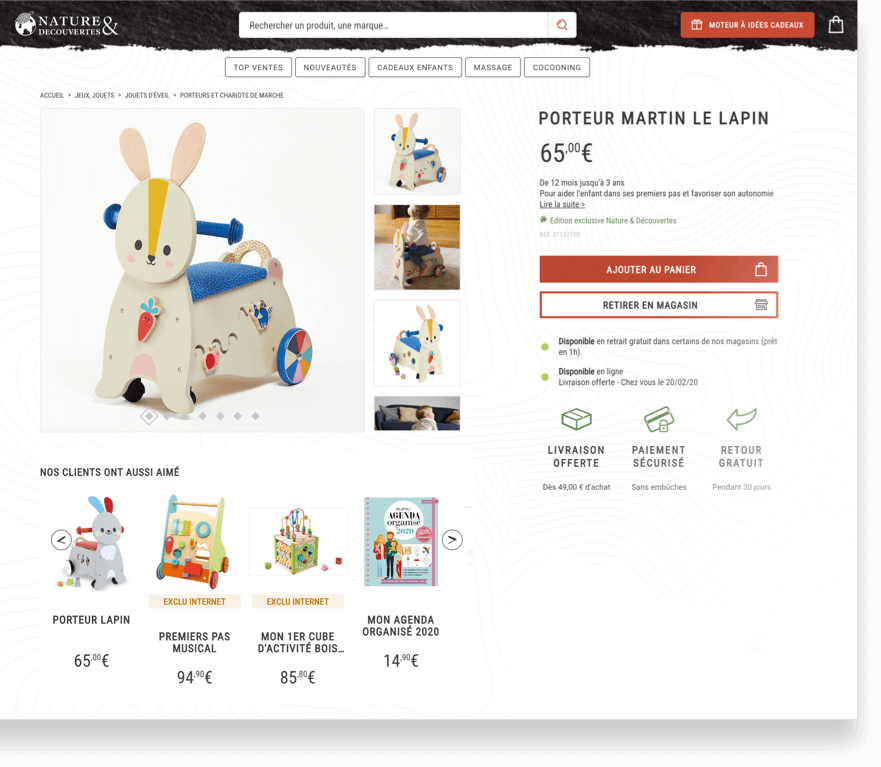Click the Retour Gratuit arrow icon
The image size is (881, 767).
click(741, 418)
